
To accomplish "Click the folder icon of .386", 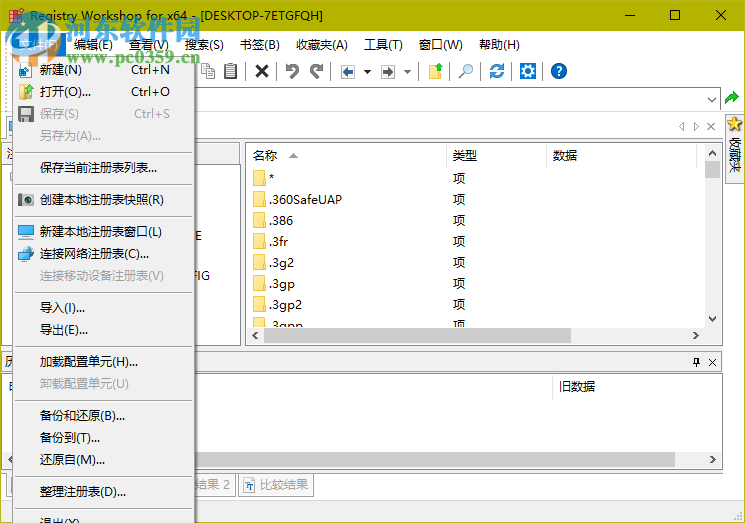I will click(259, 220).
